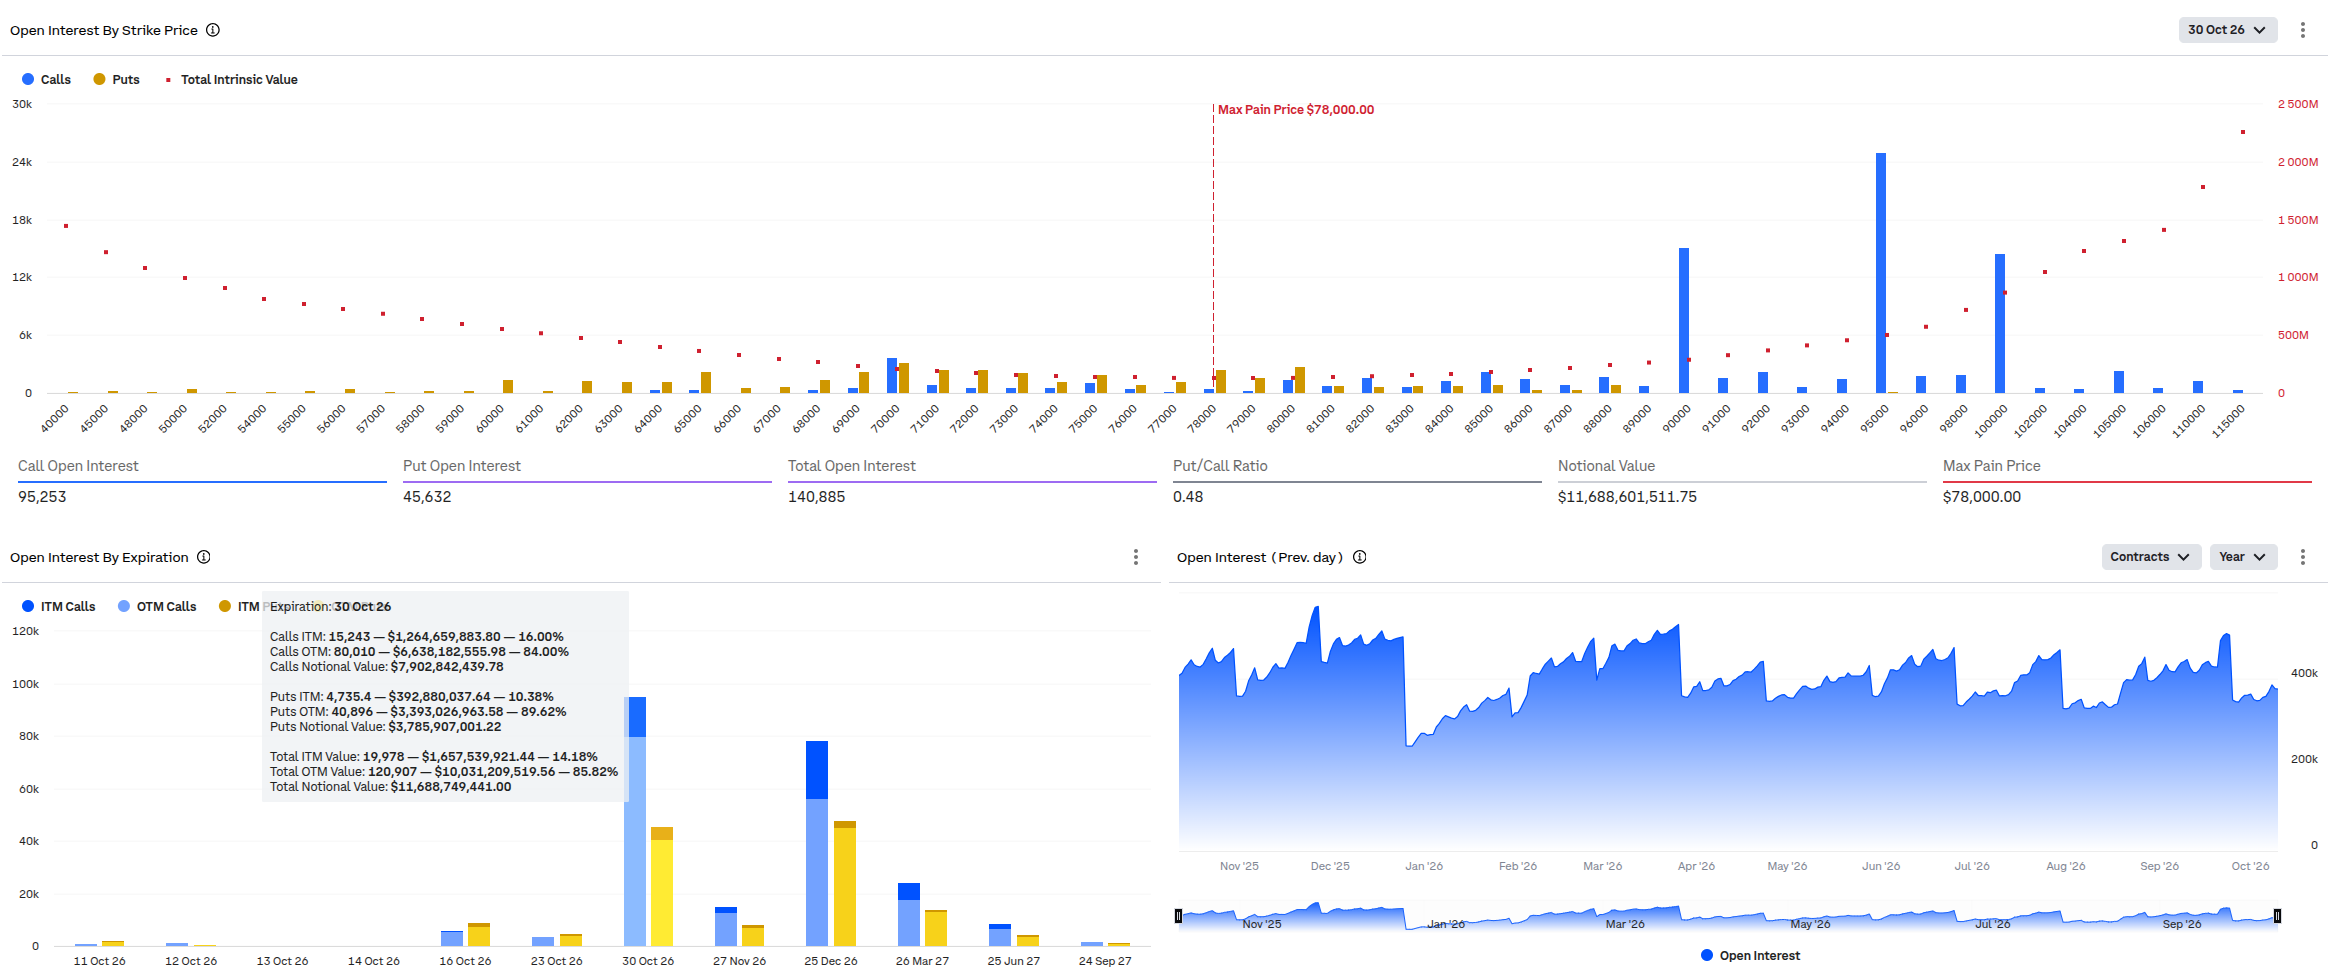Click the tall 95000 strike call bar

pos(1881,273)
